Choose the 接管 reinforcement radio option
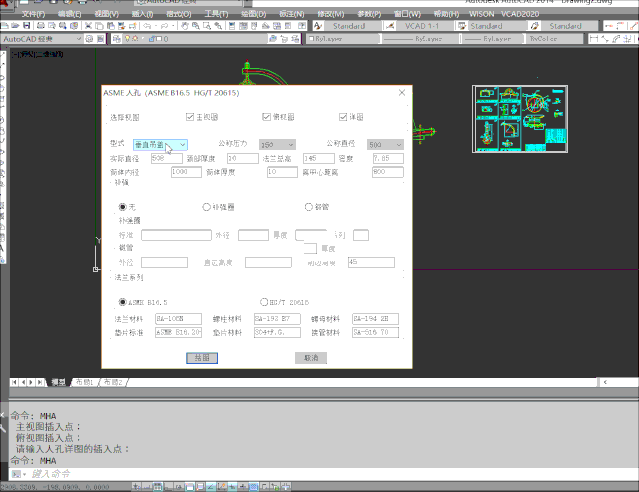Viewport: 639px width, 492px height. [x=309, y=207]
